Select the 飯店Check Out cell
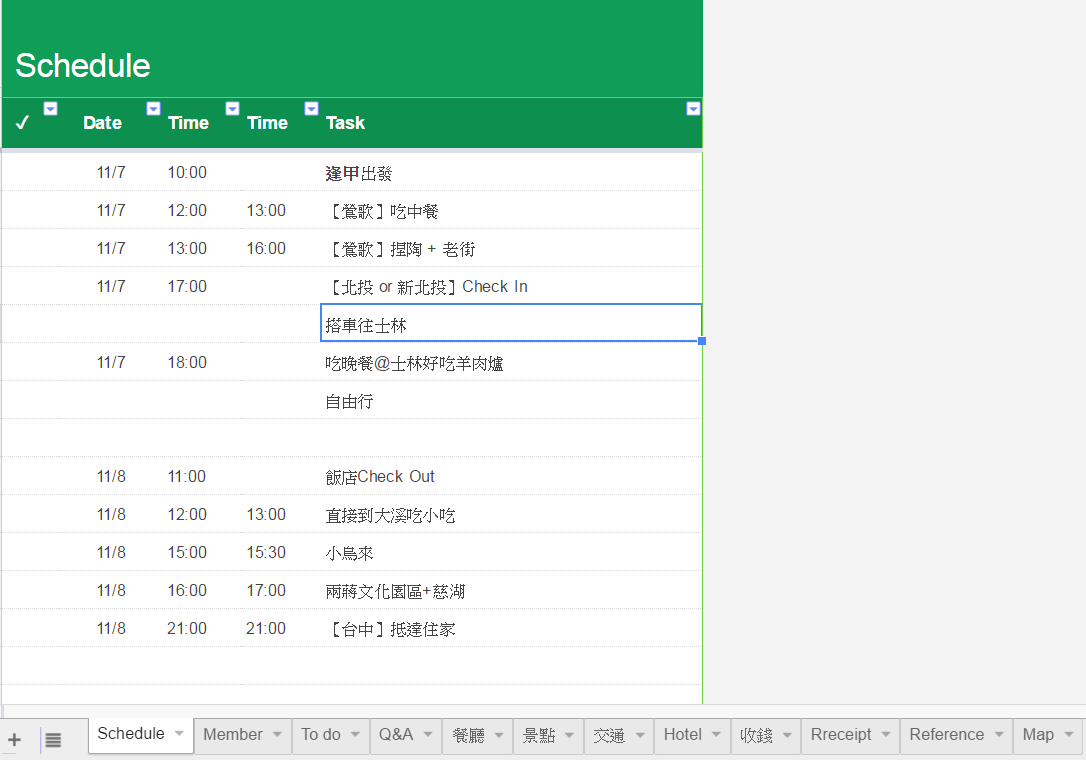This screenshot has width=1086, height=760. (511, 476)
